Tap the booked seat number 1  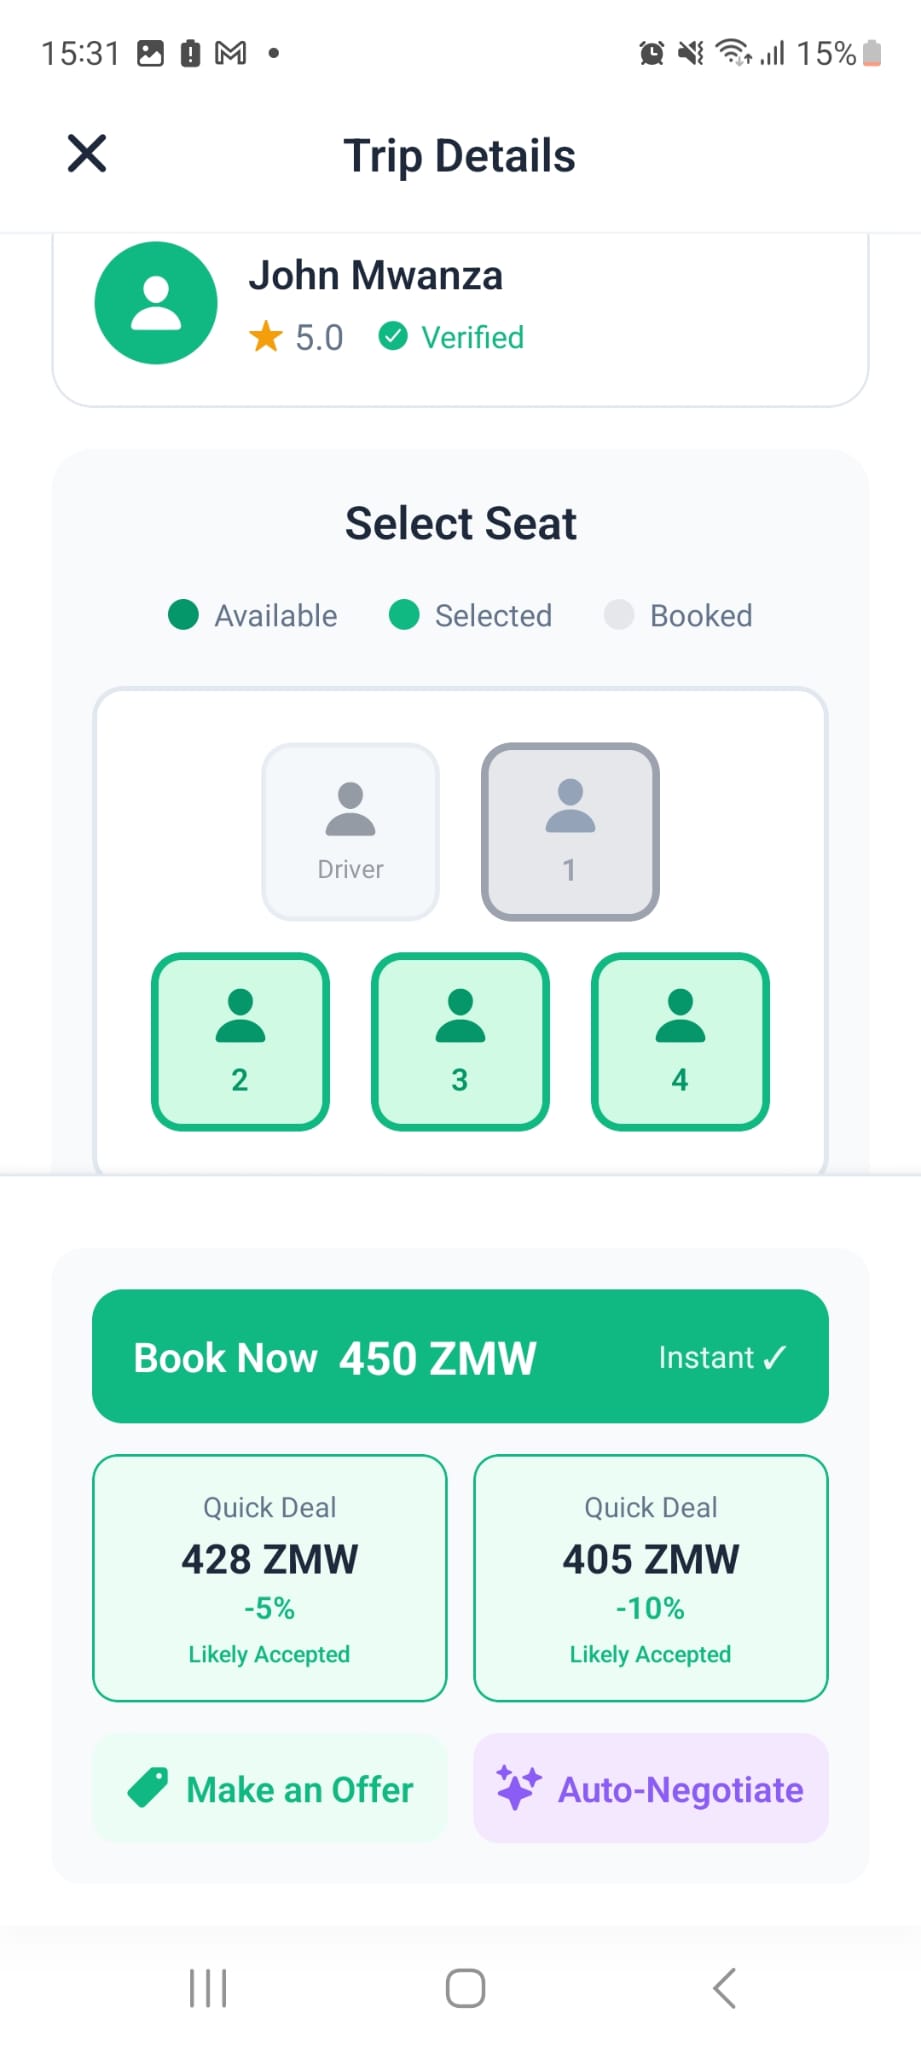click(570, 831)
